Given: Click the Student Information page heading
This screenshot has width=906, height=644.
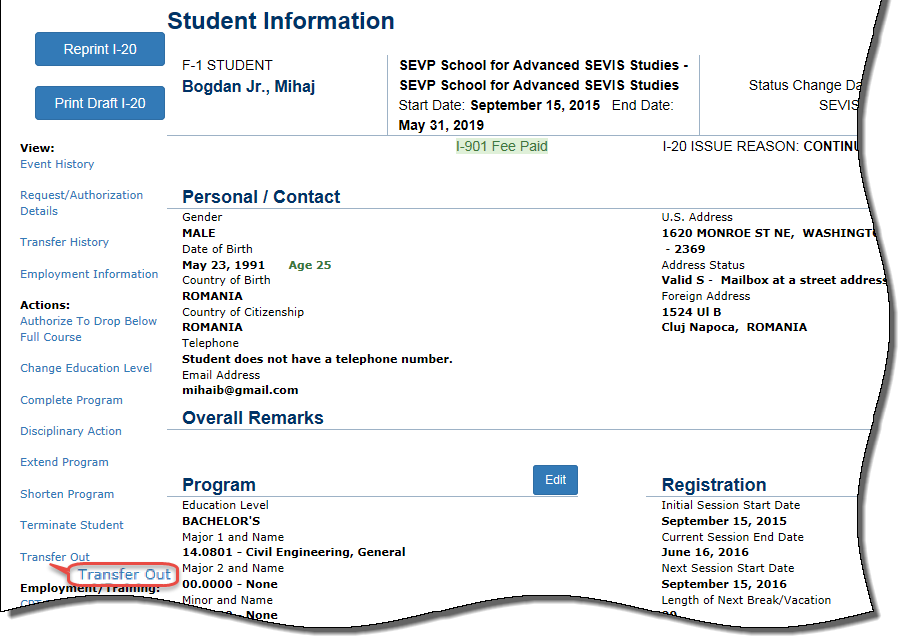Looking at the screenshot, I should (x=281, y=21).
